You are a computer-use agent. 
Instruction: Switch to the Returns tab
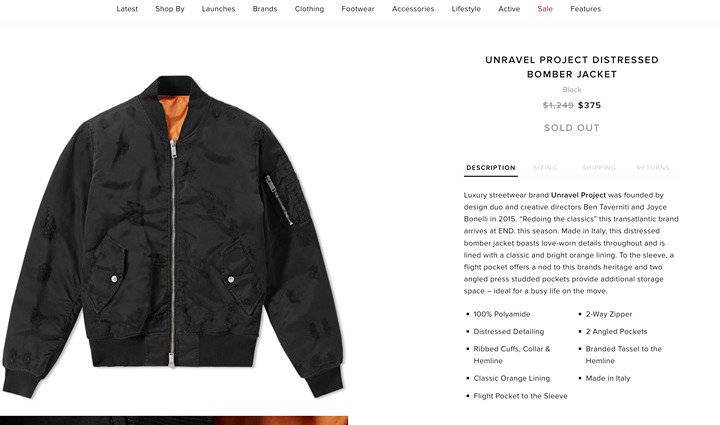pos(653,168)
